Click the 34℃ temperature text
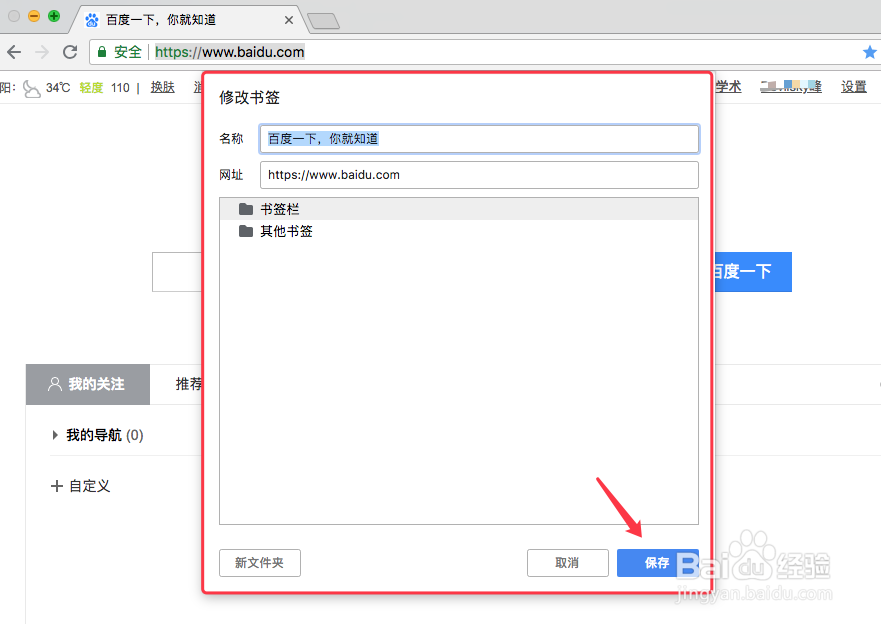 coord(58,88)
